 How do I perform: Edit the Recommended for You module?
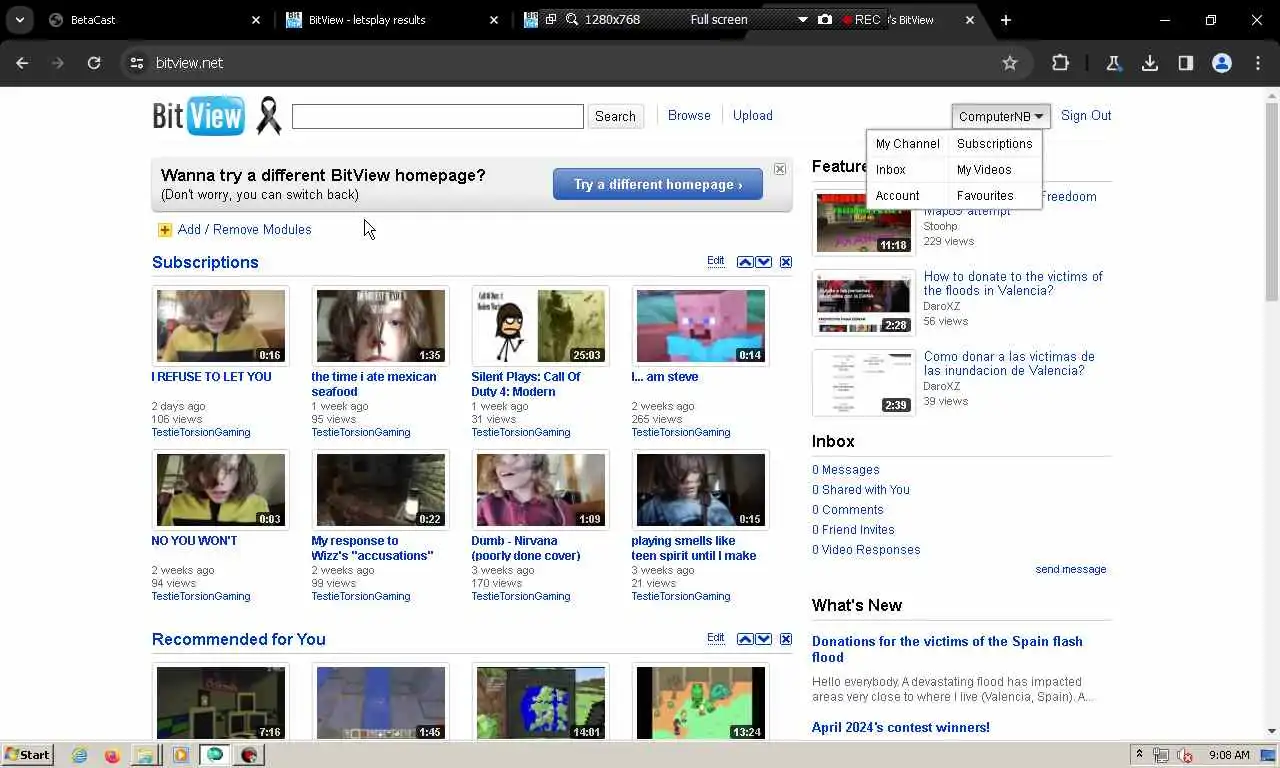point(715,638)
